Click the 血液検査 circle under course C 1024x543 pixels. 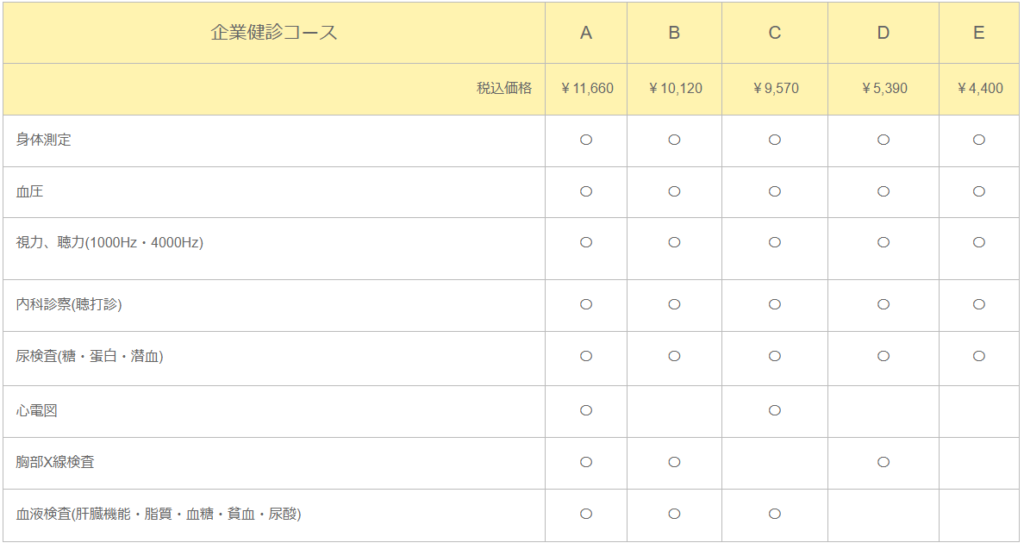[x=774, y=514]
